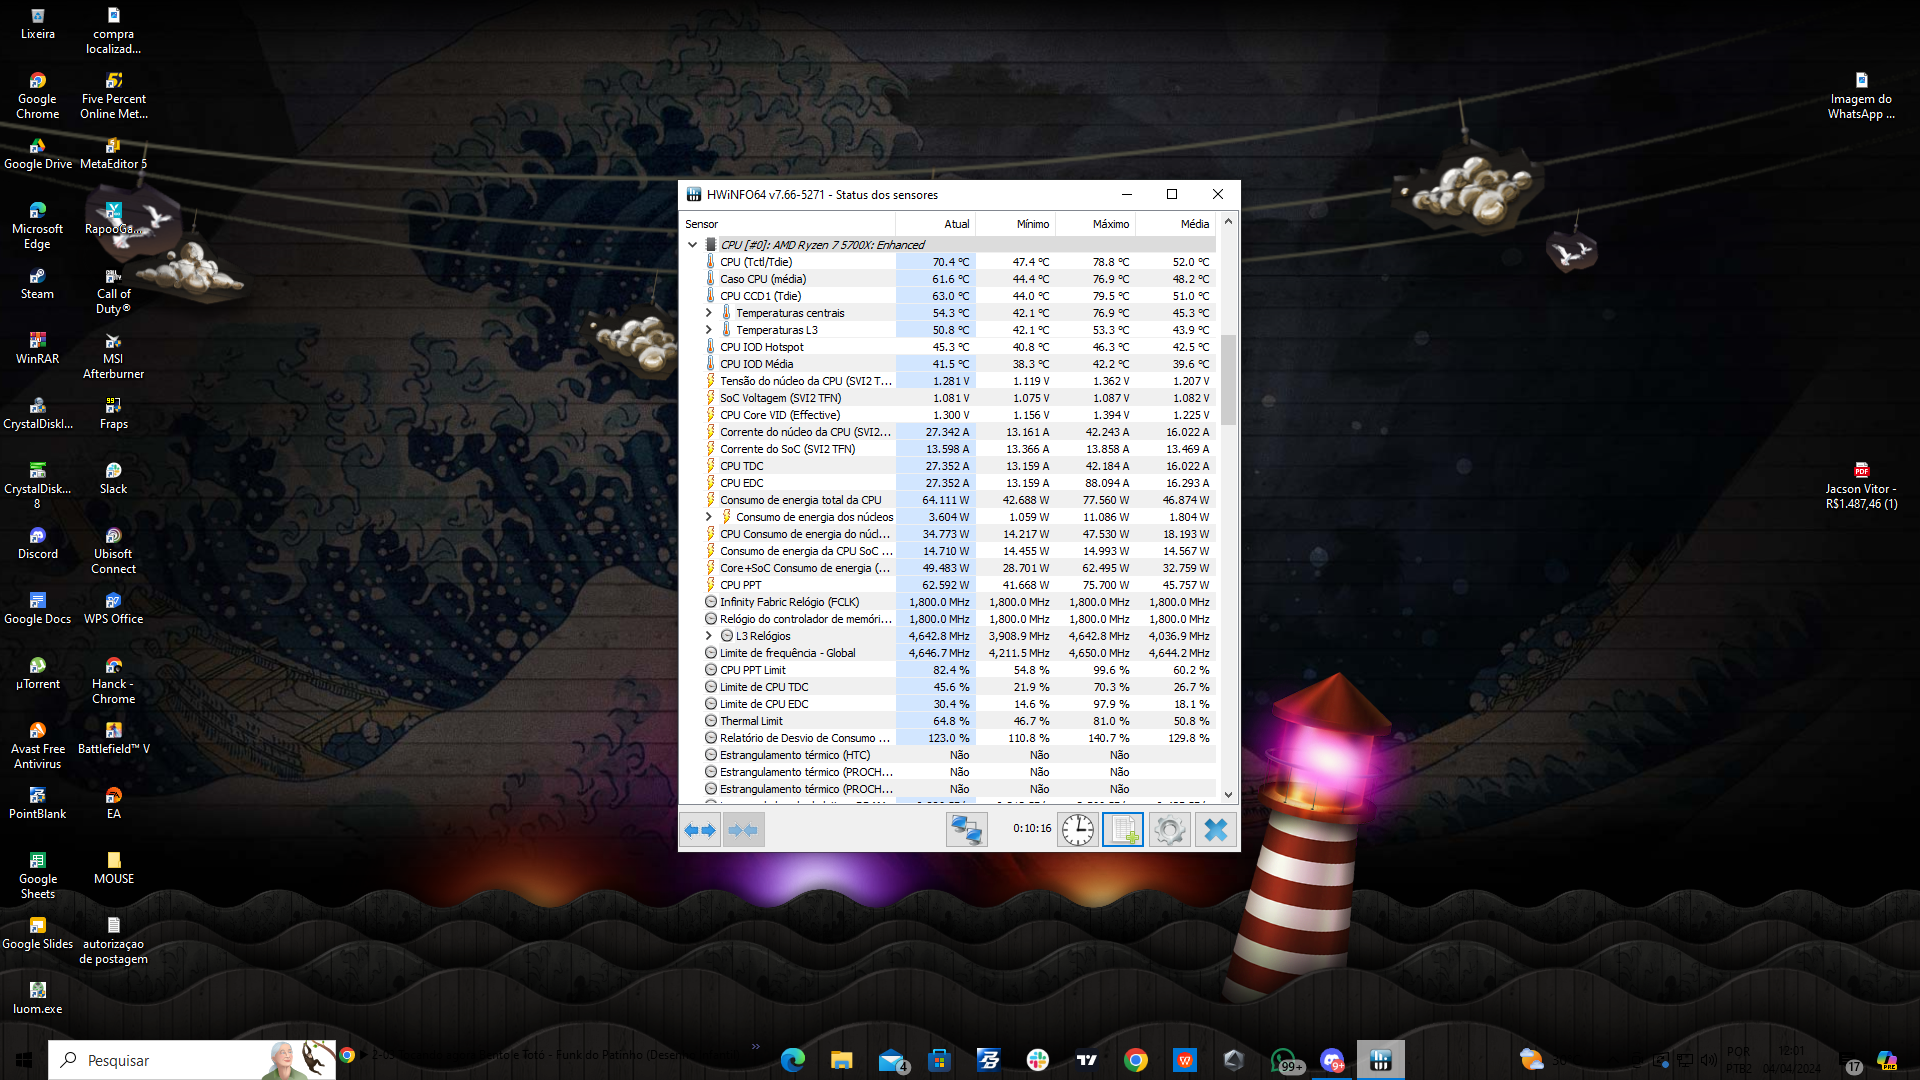Click the HWiNFO taskbar icon
Viewport: 1920px width, 1080px height.
coord(1381,1060)
